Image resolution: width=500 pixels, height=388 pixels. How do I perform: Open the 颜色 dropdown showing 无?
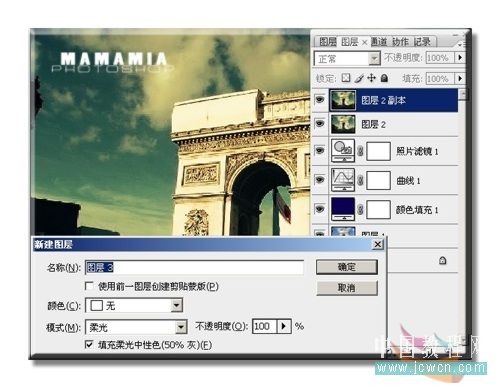pos(176,305)
